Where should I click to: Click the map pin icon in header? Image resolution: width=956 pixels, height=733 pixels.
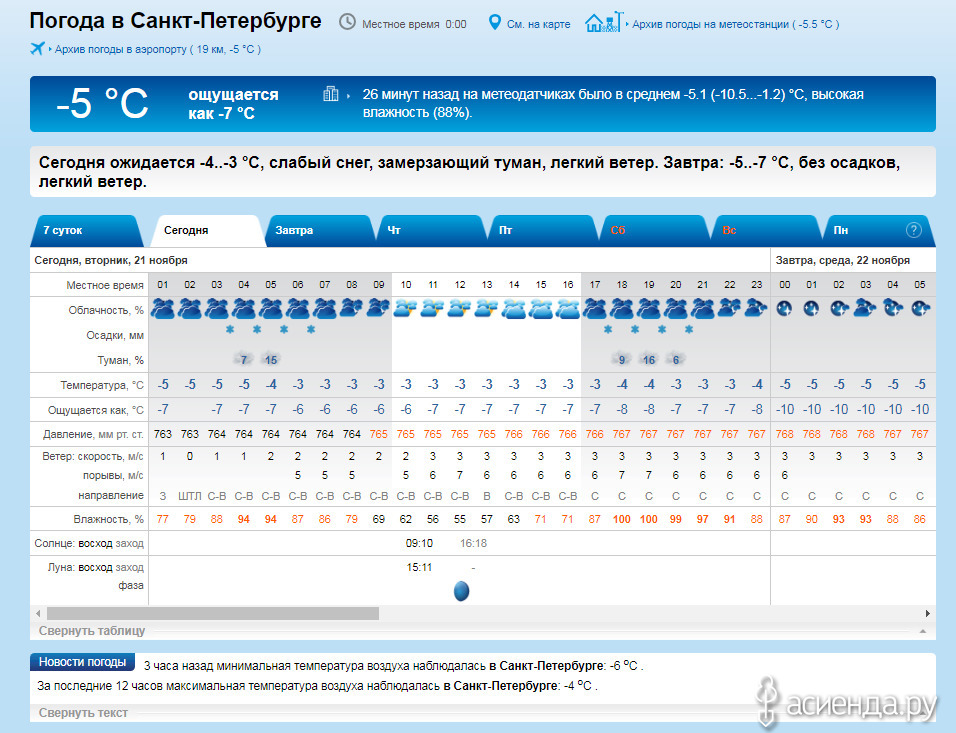(x=494, y=22)
